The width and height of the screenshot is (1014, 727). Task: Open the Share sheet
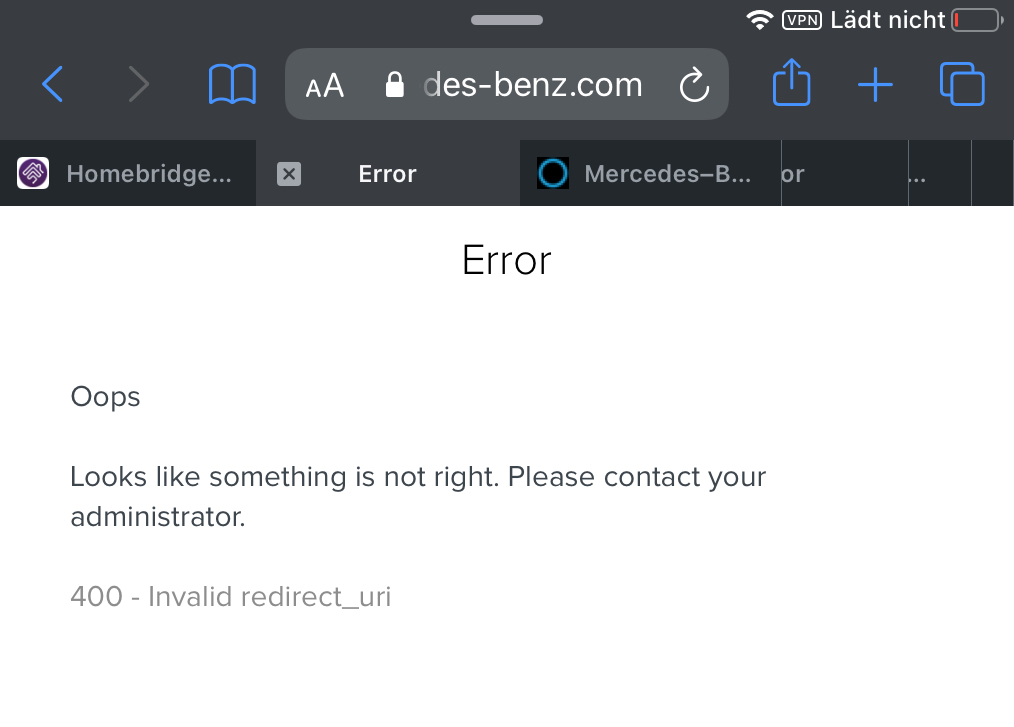click(x=791, y=83)
